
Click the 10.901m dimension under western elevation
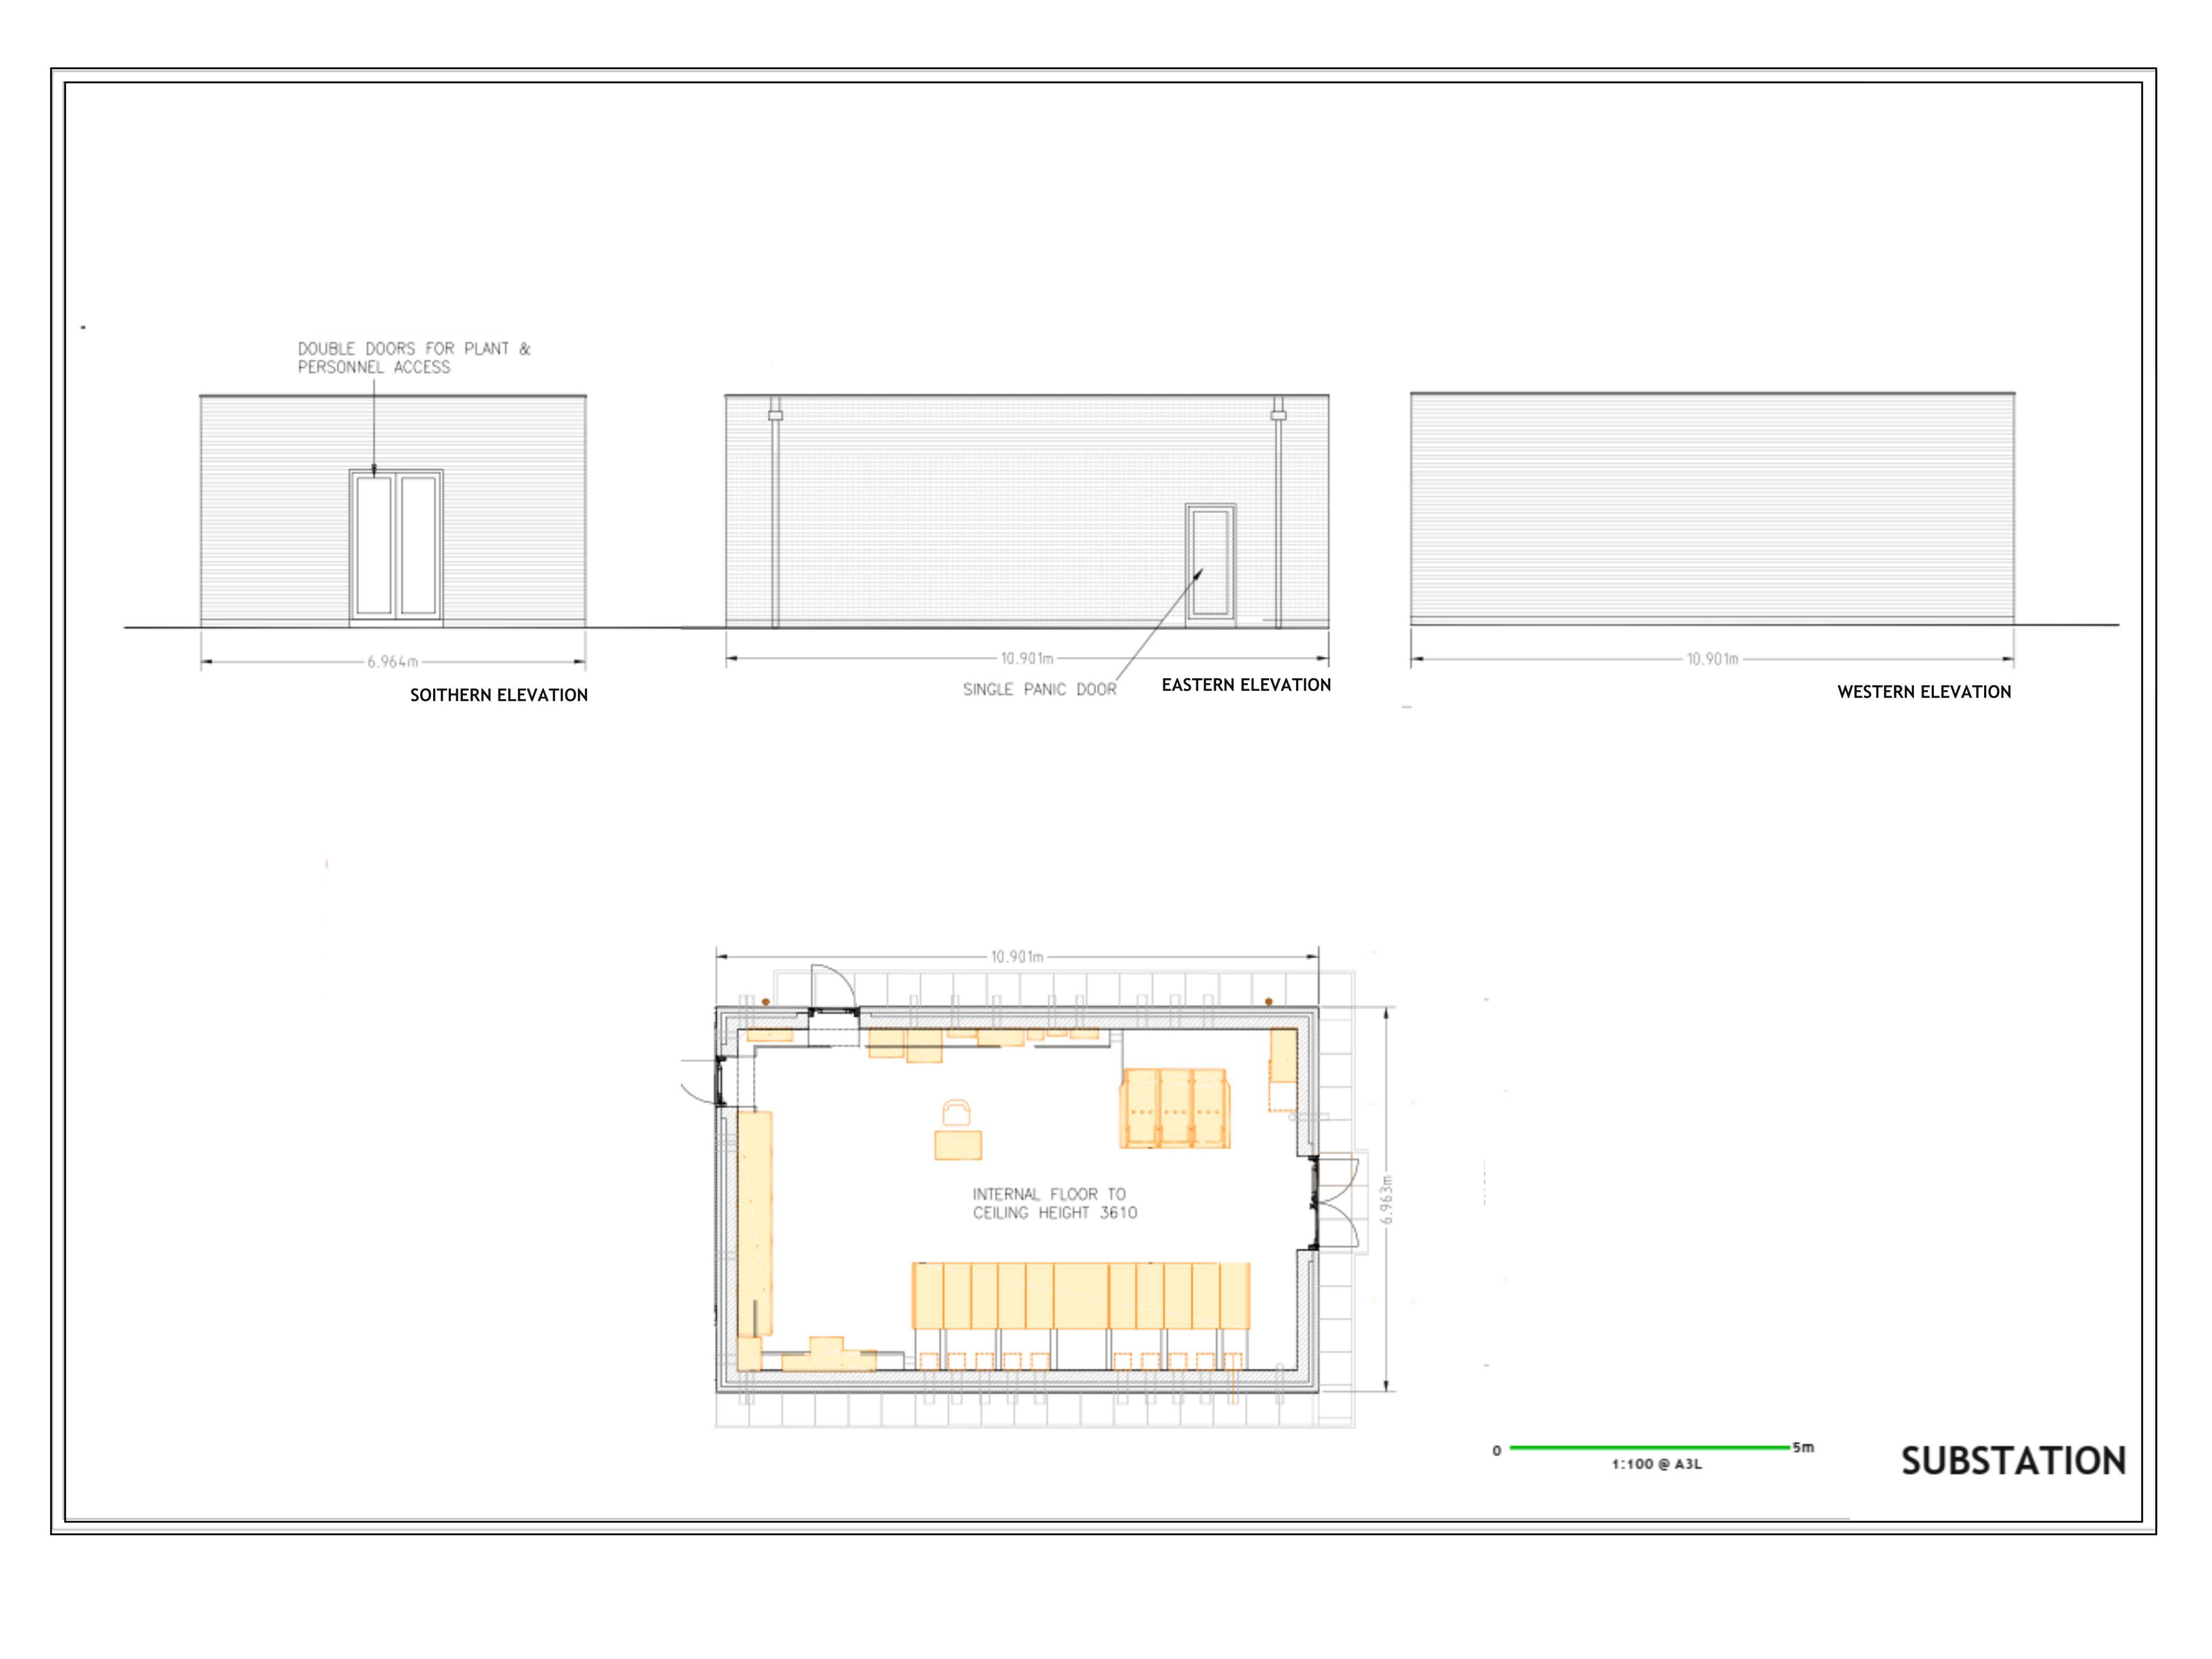click(x=1713, y=659)
